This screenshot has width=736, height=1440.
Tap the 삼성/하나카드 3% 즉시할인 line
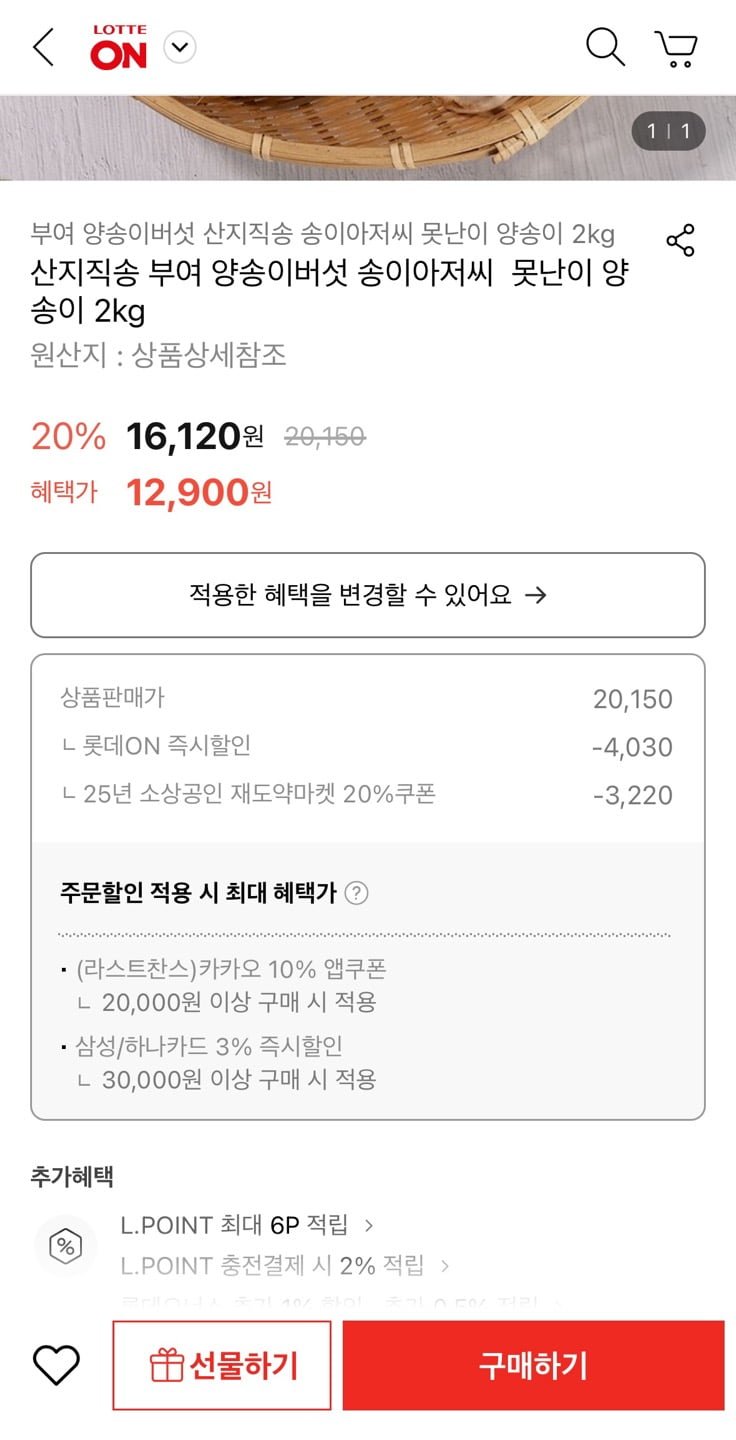pos(208,1046)
